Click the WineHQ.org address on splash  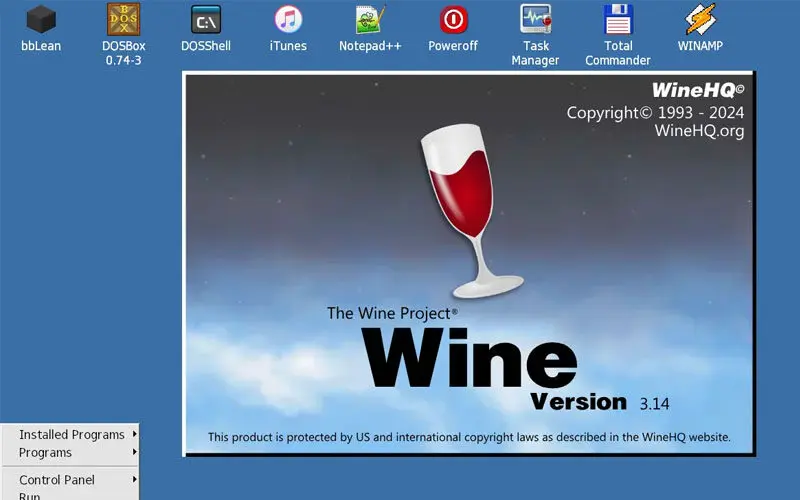tap(699, 131)
